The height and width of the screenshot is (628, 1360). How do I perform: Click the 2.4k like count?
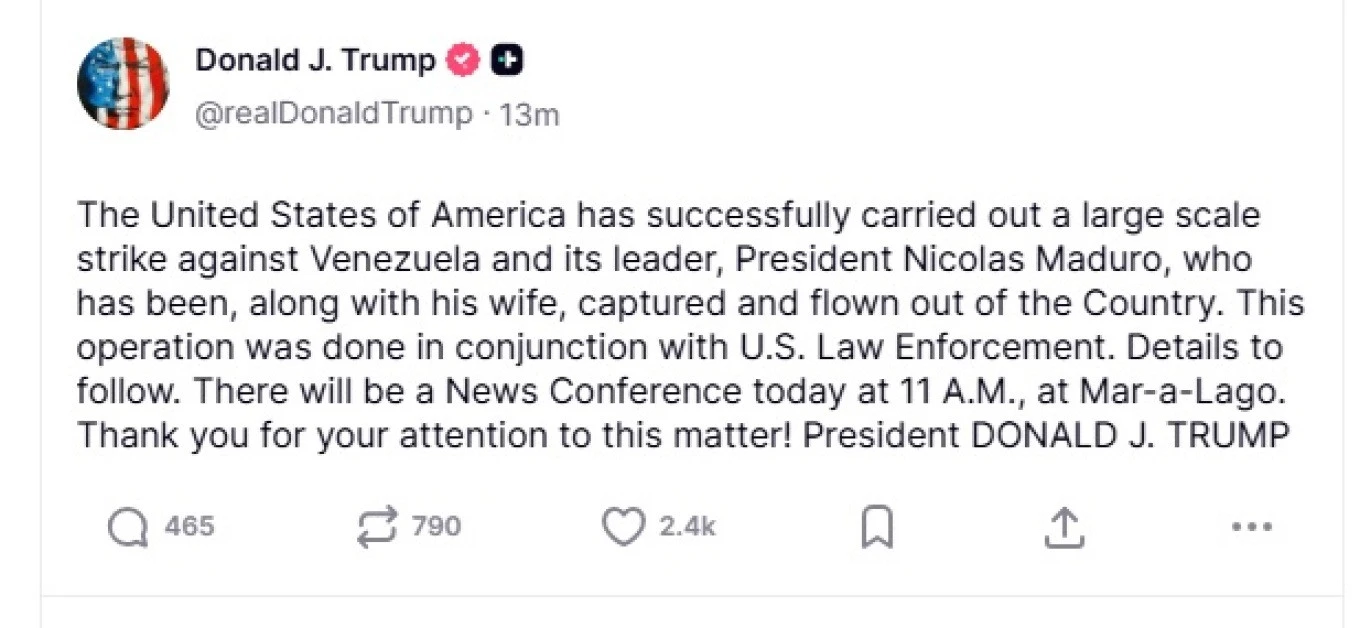tap(685, 527)
